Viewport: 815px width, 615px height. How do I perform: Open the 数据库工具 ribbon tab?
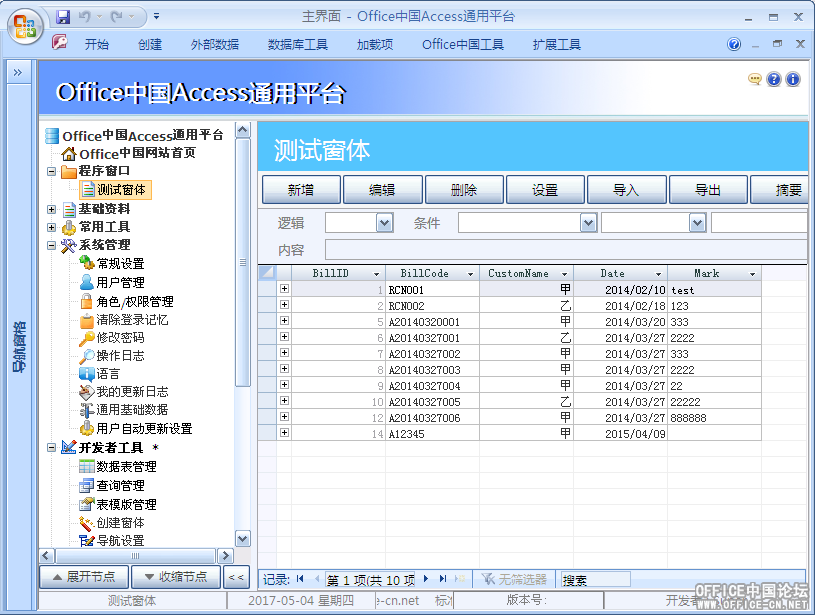(x=297, y=45)
